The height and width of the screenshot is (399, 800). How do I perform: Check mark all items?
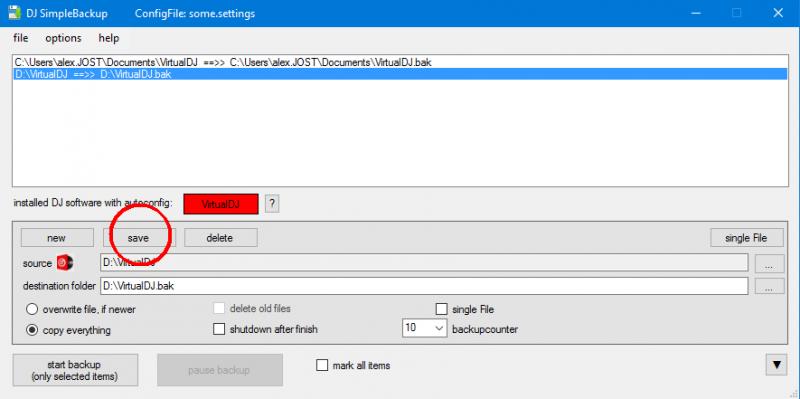pos(322,365)
